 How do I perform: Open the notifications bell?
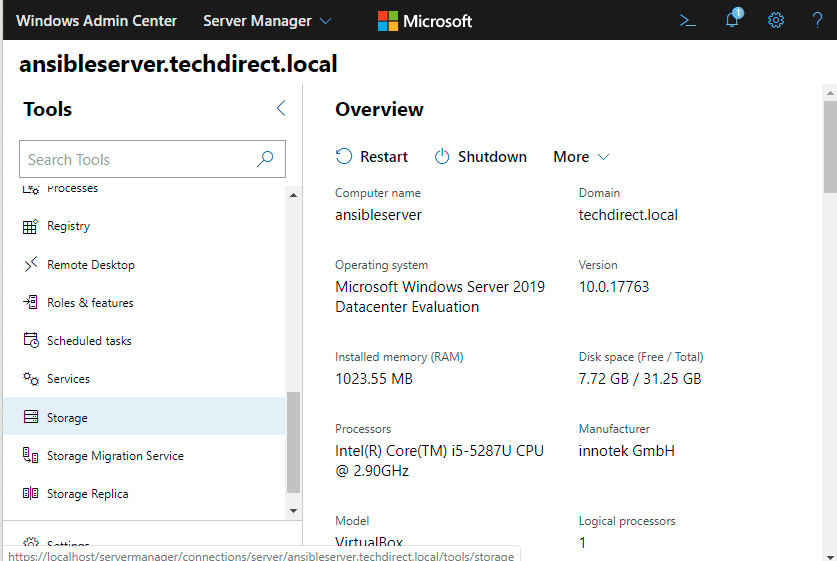732,20
